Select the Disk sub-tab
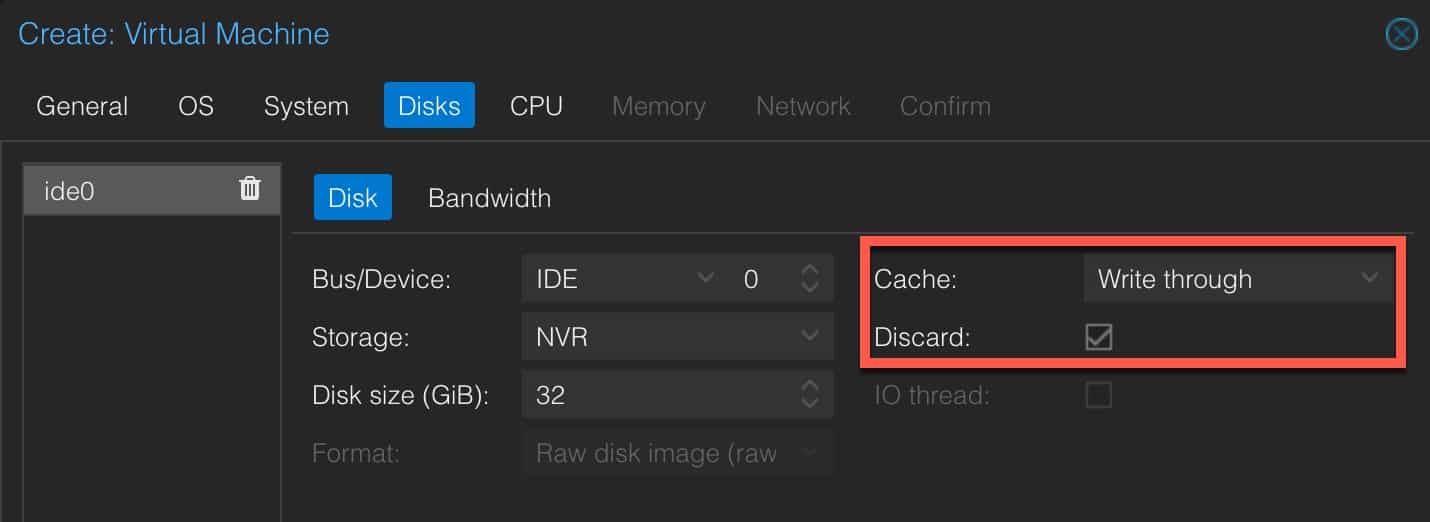This screenshot has width=1430, height=522. 353,198
